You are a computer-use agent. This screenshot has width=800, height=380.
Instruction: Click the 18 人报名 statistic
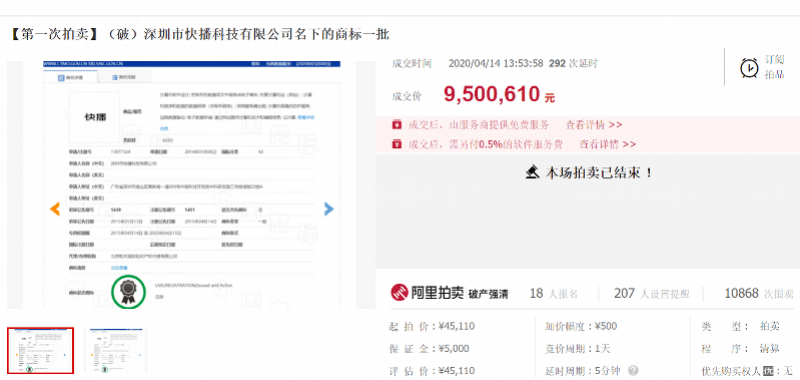554,293
